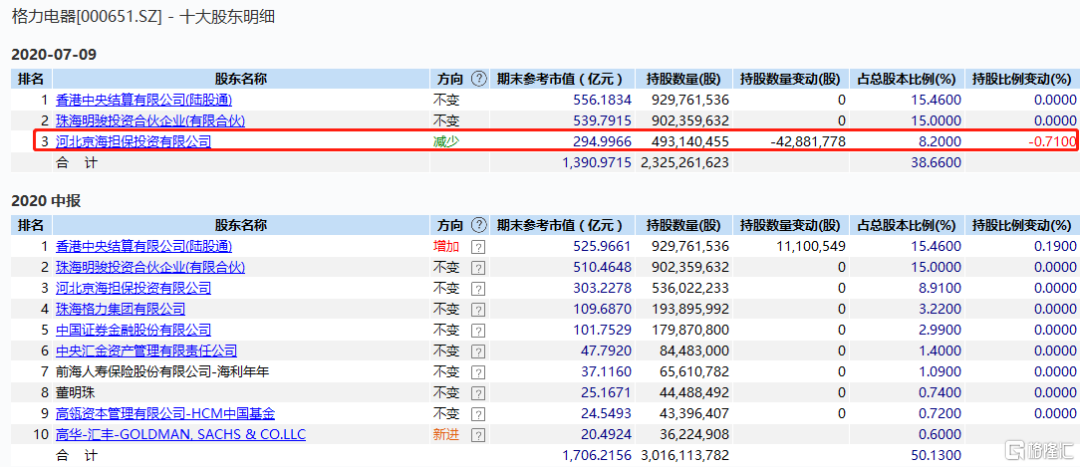The width and height of the screenshot is (1080, 467).
Task: Click the question icon in the 前海人寿保险 row
Action: point(477,373)
